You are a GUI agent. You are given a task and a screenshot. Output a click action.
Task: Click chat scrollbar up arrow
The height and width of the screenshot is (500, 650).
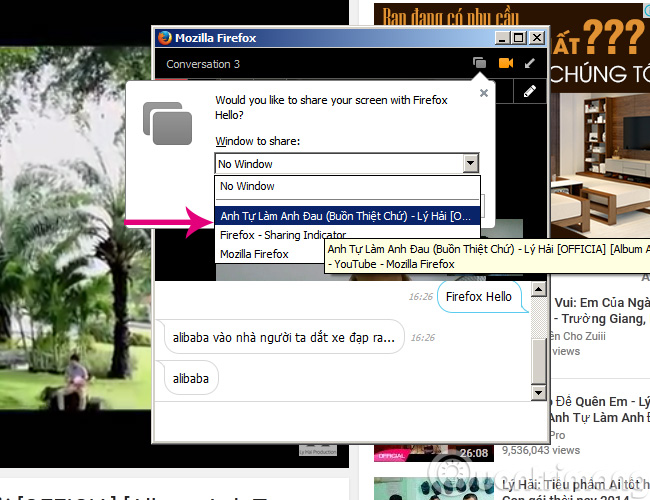pos(538,289)
